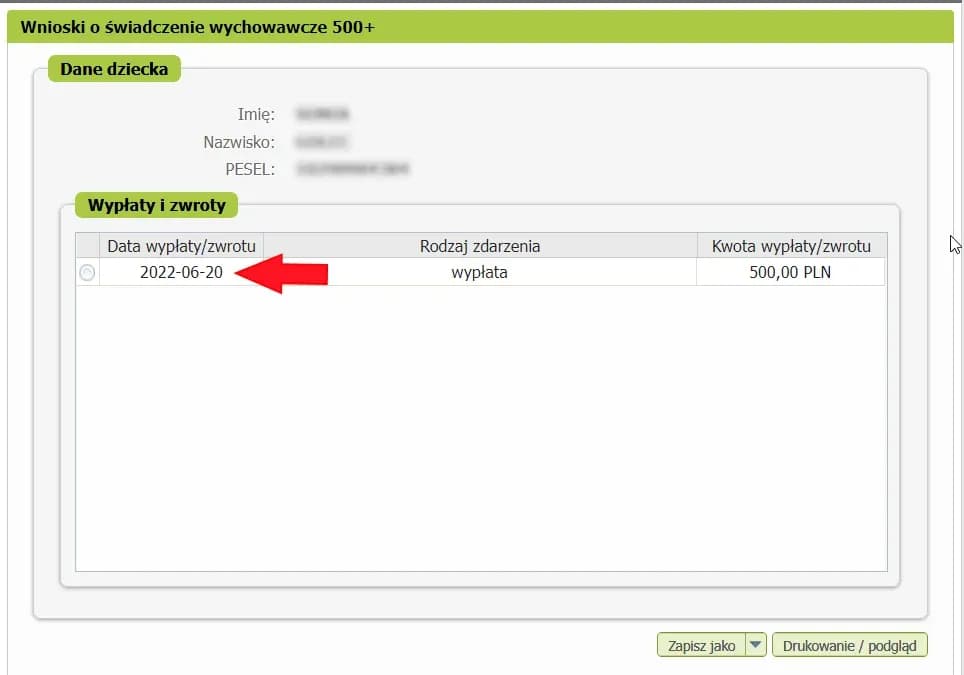The image size is (964, 675).
Task: Click the Wnioski o świadczenie wychowawcze 500+ title
Action: (197, 27)
